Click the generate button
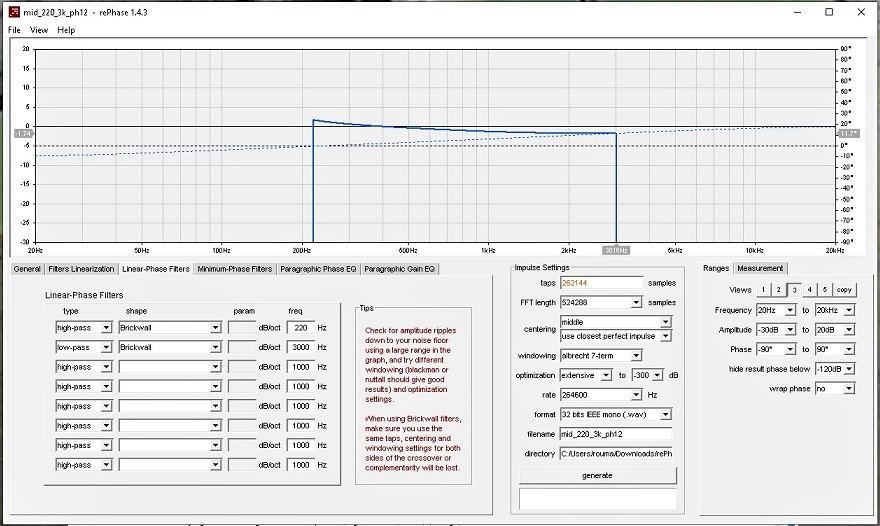Screen dimensions: 880x526 [x=597, y=475]
